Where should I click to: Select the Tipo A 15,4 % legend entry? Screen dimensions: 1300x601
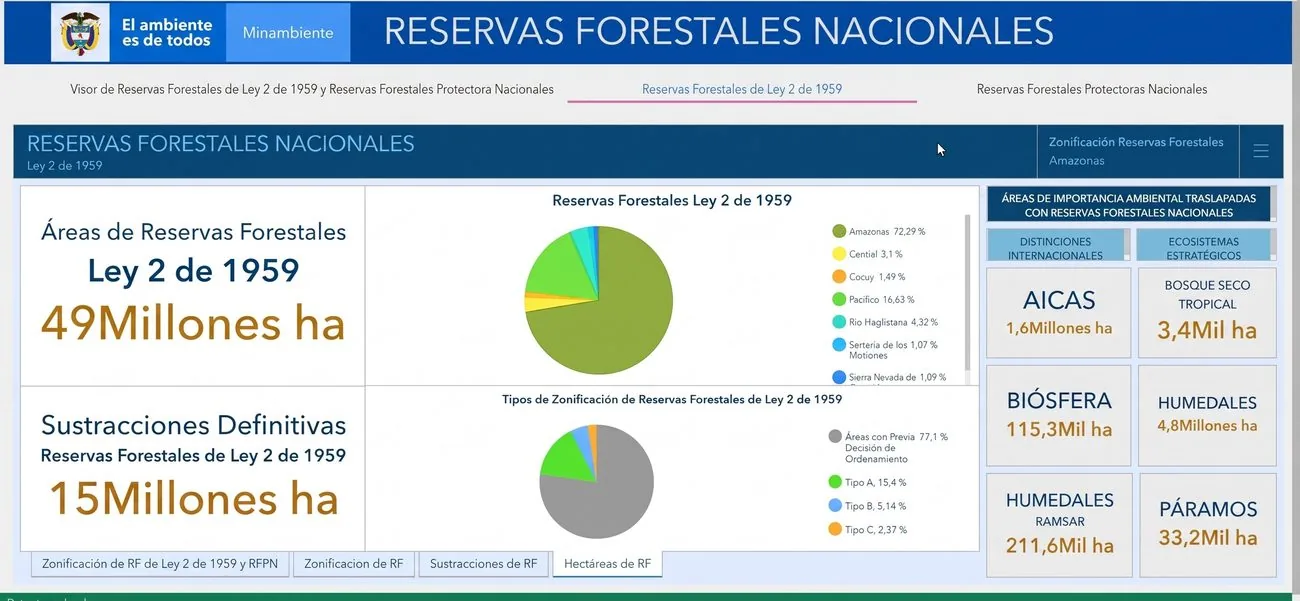point(867,482)
